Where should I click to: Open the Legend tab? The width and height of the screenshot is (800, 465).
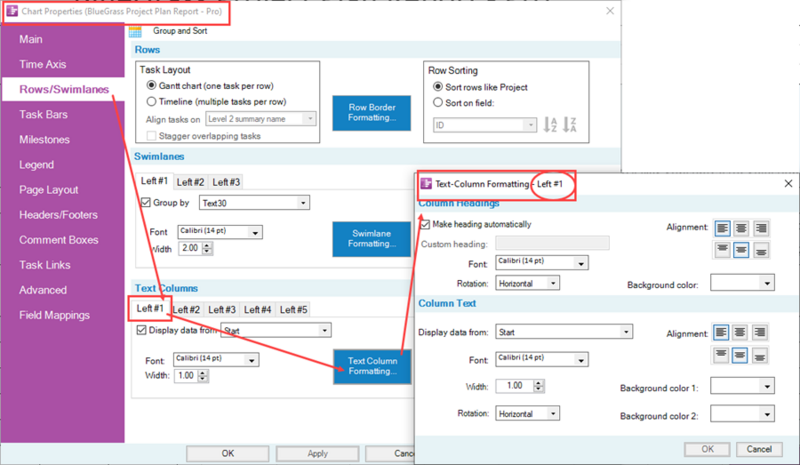[x=36, y=165]
